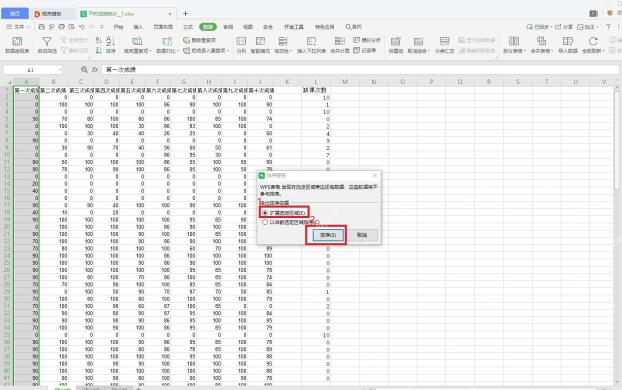Viewport: 622px width, 390px height.
Task: Switch to the View (视图) ribbon tab
Action: tap(248, 27)
